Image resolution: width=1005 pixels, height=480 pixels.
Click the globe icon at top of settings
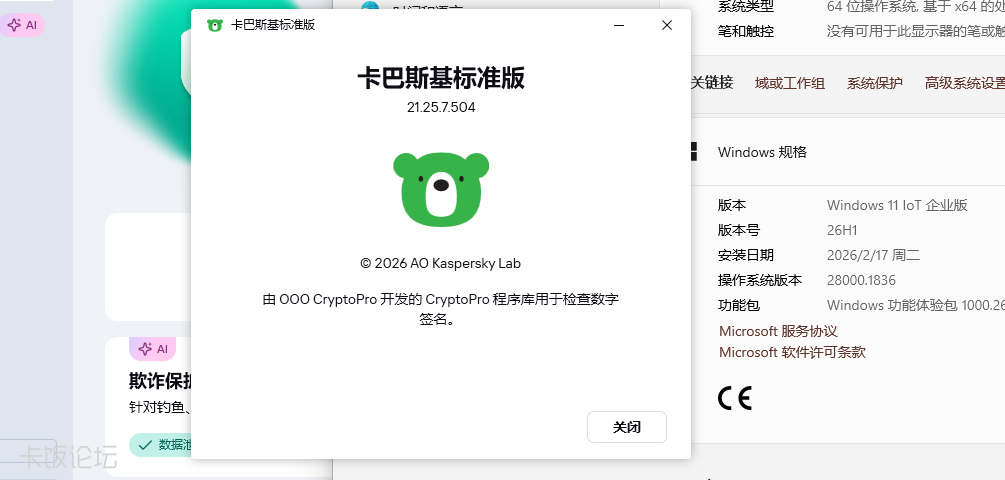370,6
